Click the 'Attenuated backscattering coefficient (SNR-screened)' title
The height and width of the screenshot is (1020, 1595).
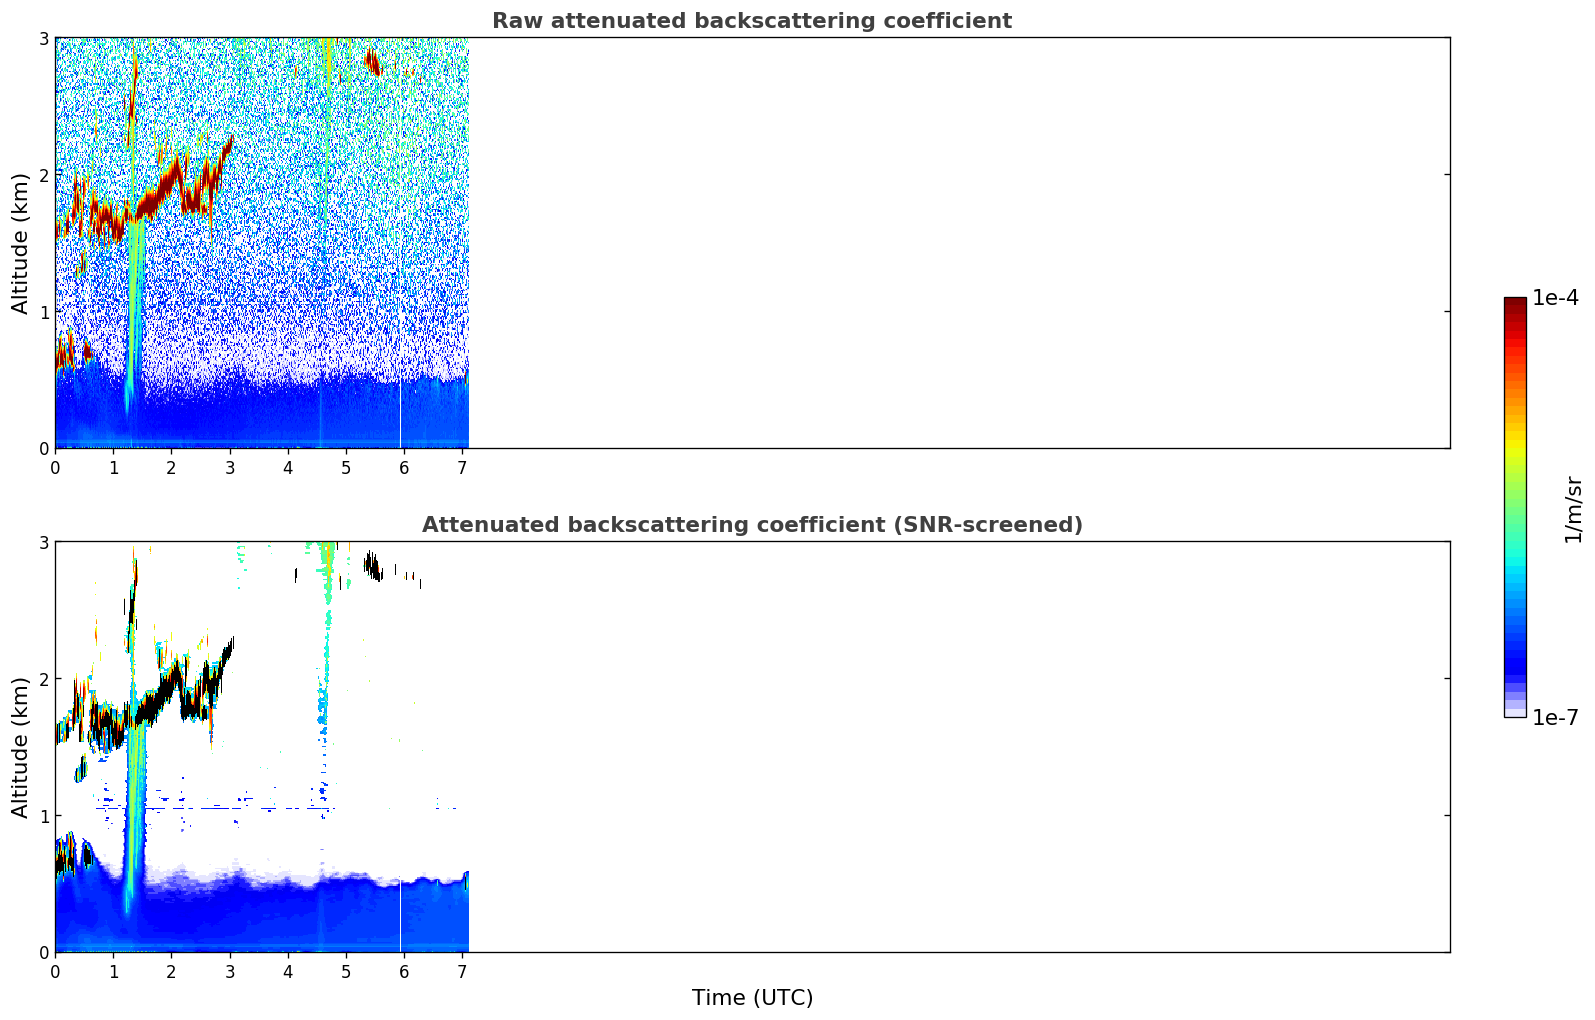(752, 525)
